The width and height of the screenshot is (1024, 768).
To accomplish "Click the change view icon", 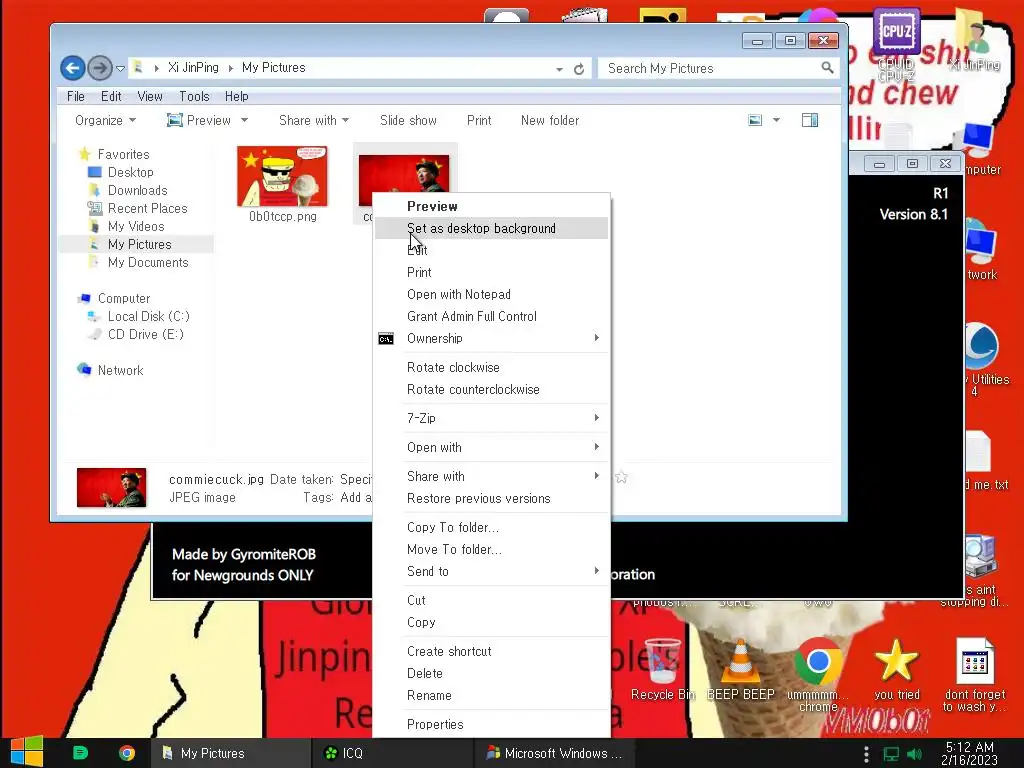I will point(755,120).
